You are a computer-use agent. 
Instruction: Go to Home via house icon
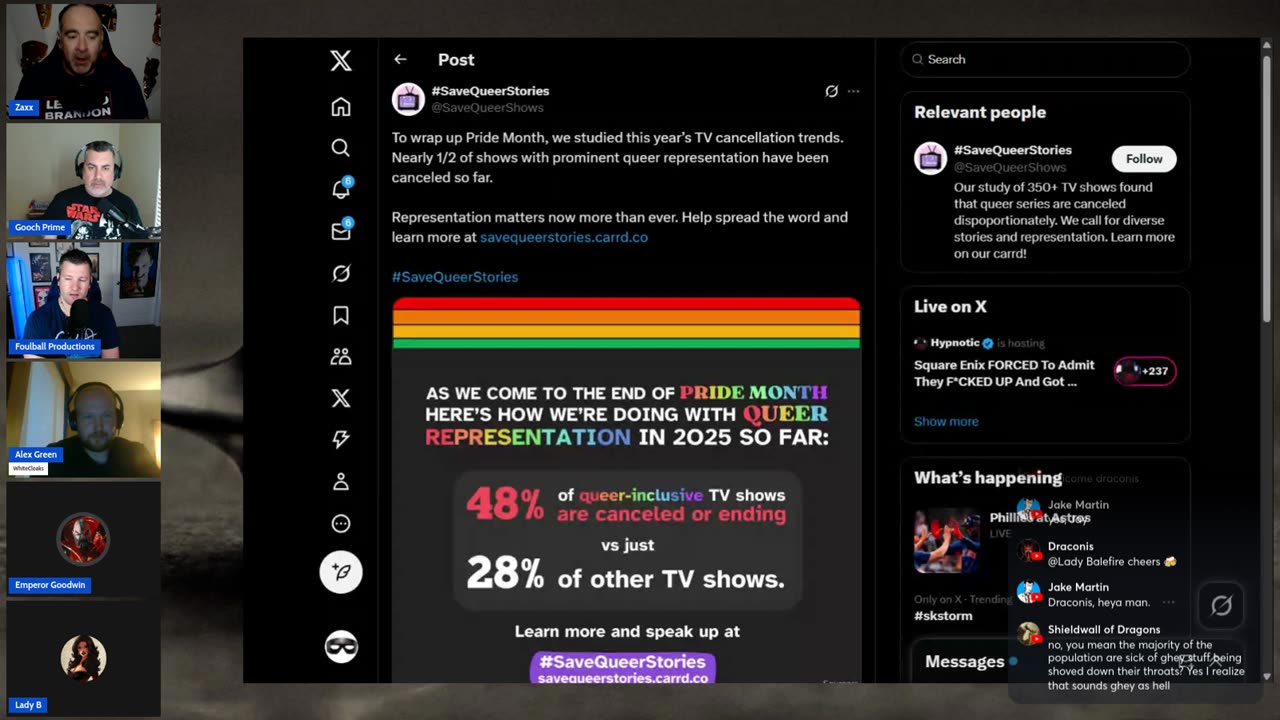(341, 107)
